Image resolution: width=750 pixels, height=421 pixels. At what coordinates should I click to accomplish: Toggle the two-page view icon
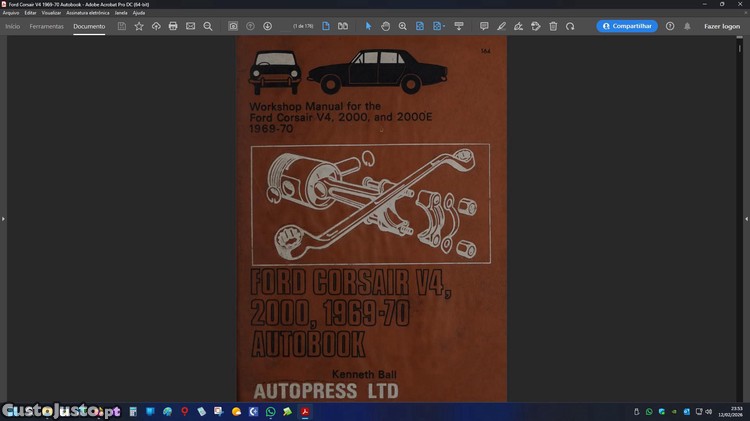pos(343,26)
